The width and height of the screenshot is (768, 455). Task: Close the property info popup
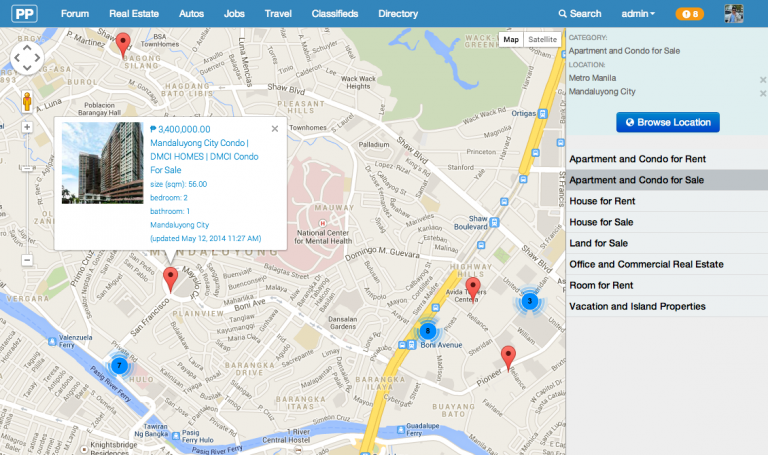[x=275, y=129]
